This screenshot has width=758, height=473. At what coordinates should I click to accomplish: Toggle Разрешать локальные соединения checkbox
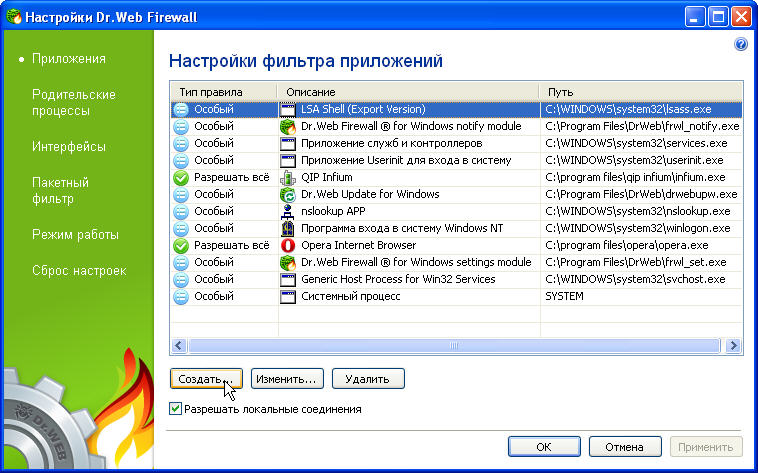(x=175, y=409)
